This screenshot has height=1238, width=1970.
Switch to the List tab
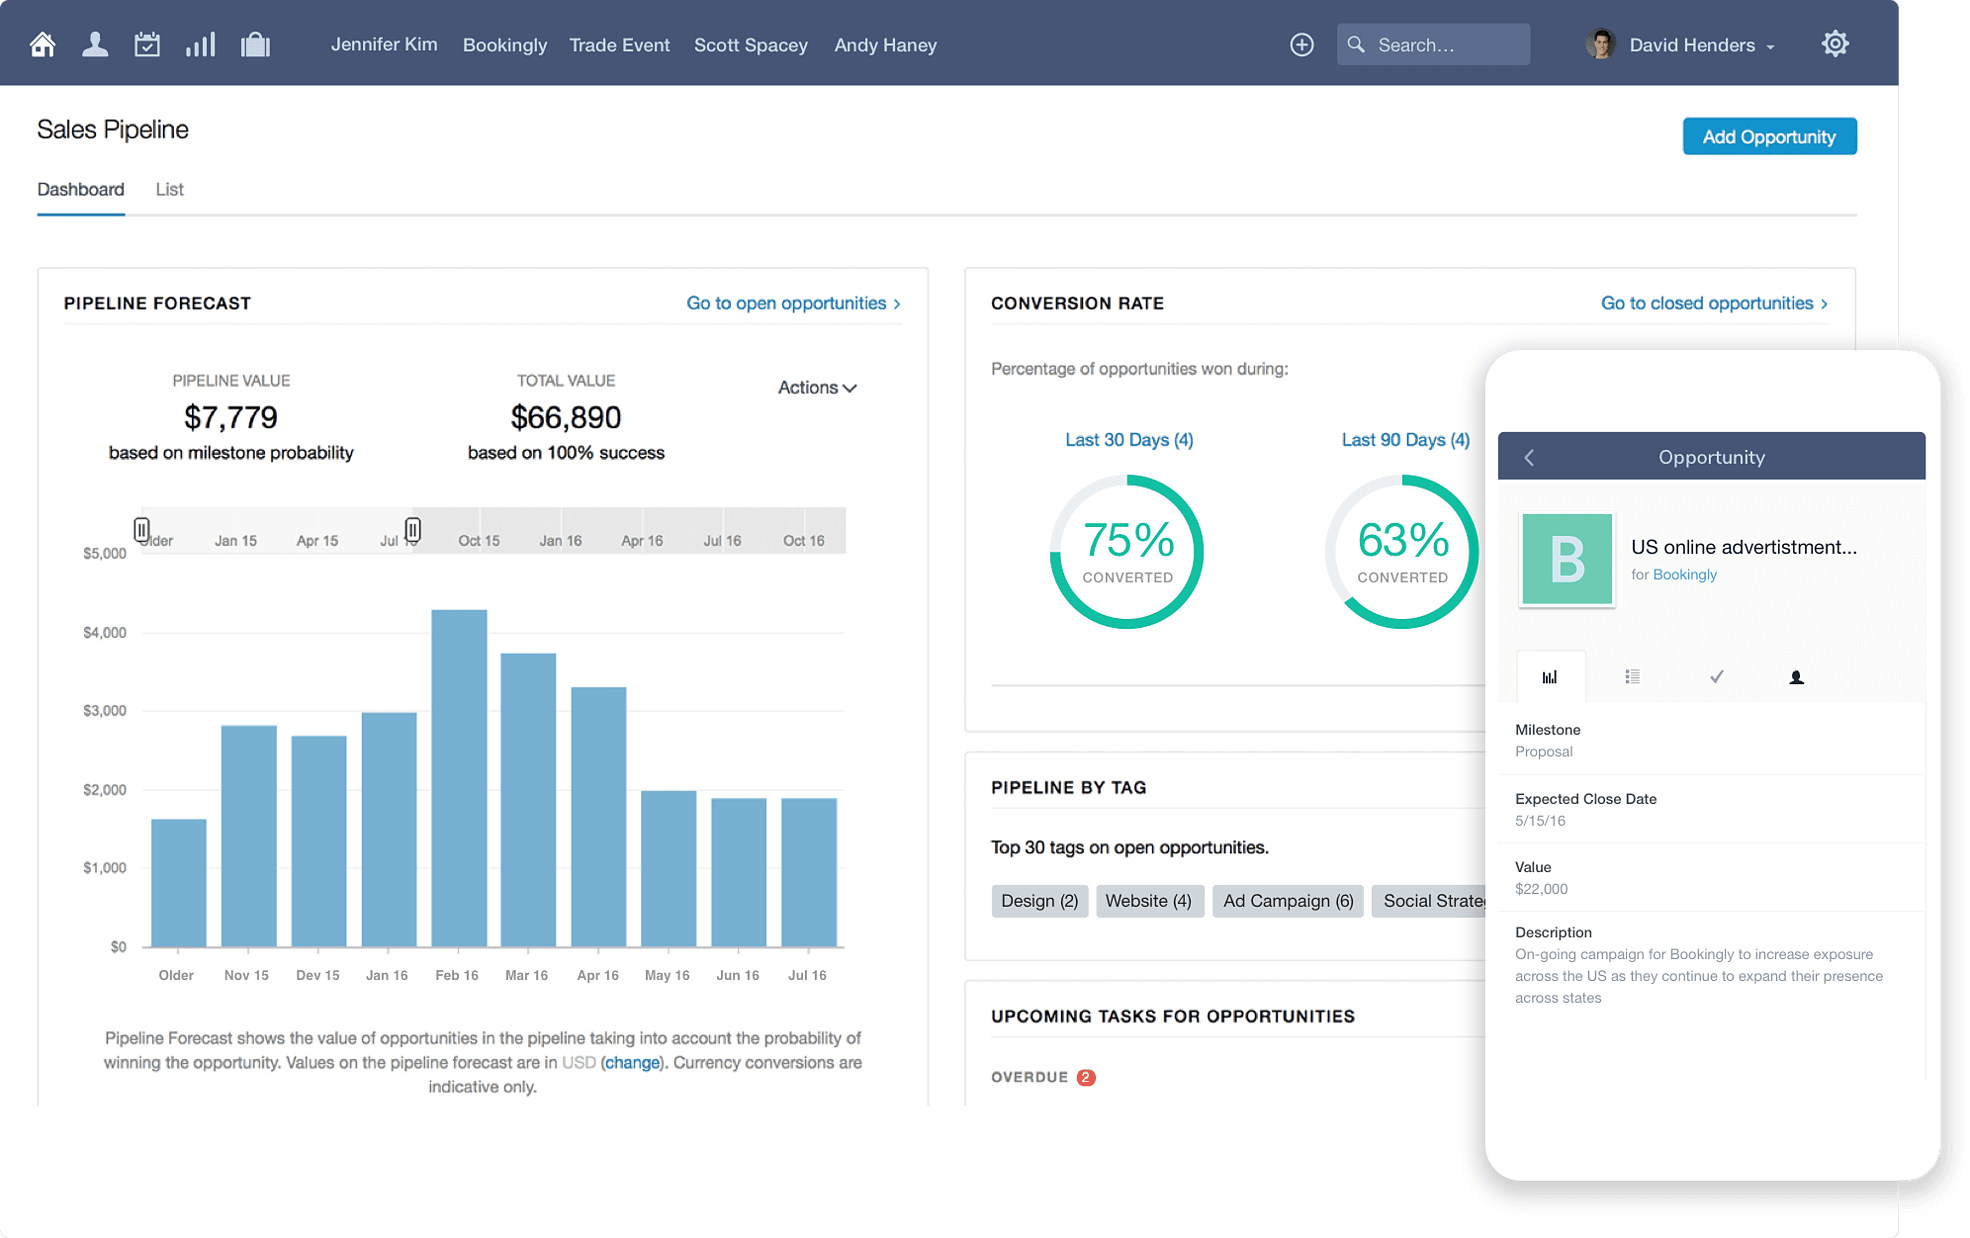pyautogui.click(x=169, y=189)
